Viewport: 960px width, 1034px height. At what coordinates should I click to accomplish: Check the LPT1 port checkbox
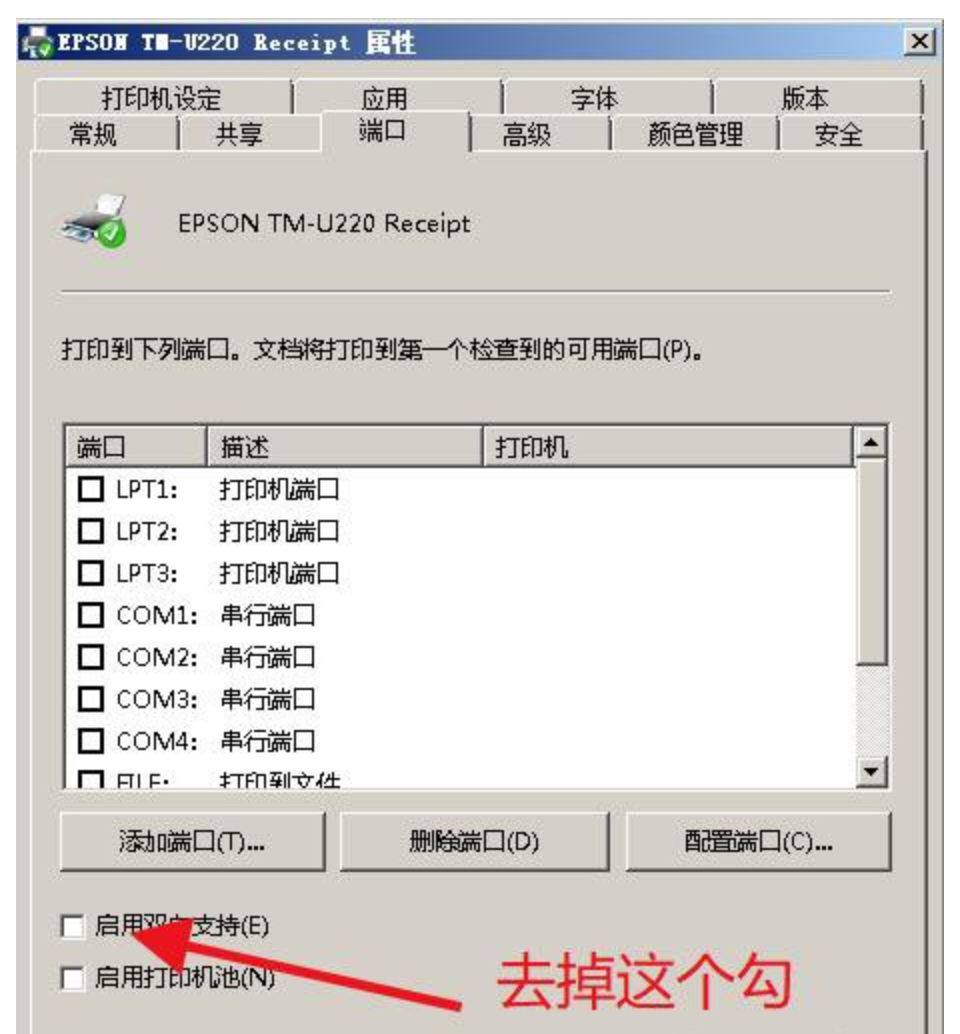click(91, 490)
